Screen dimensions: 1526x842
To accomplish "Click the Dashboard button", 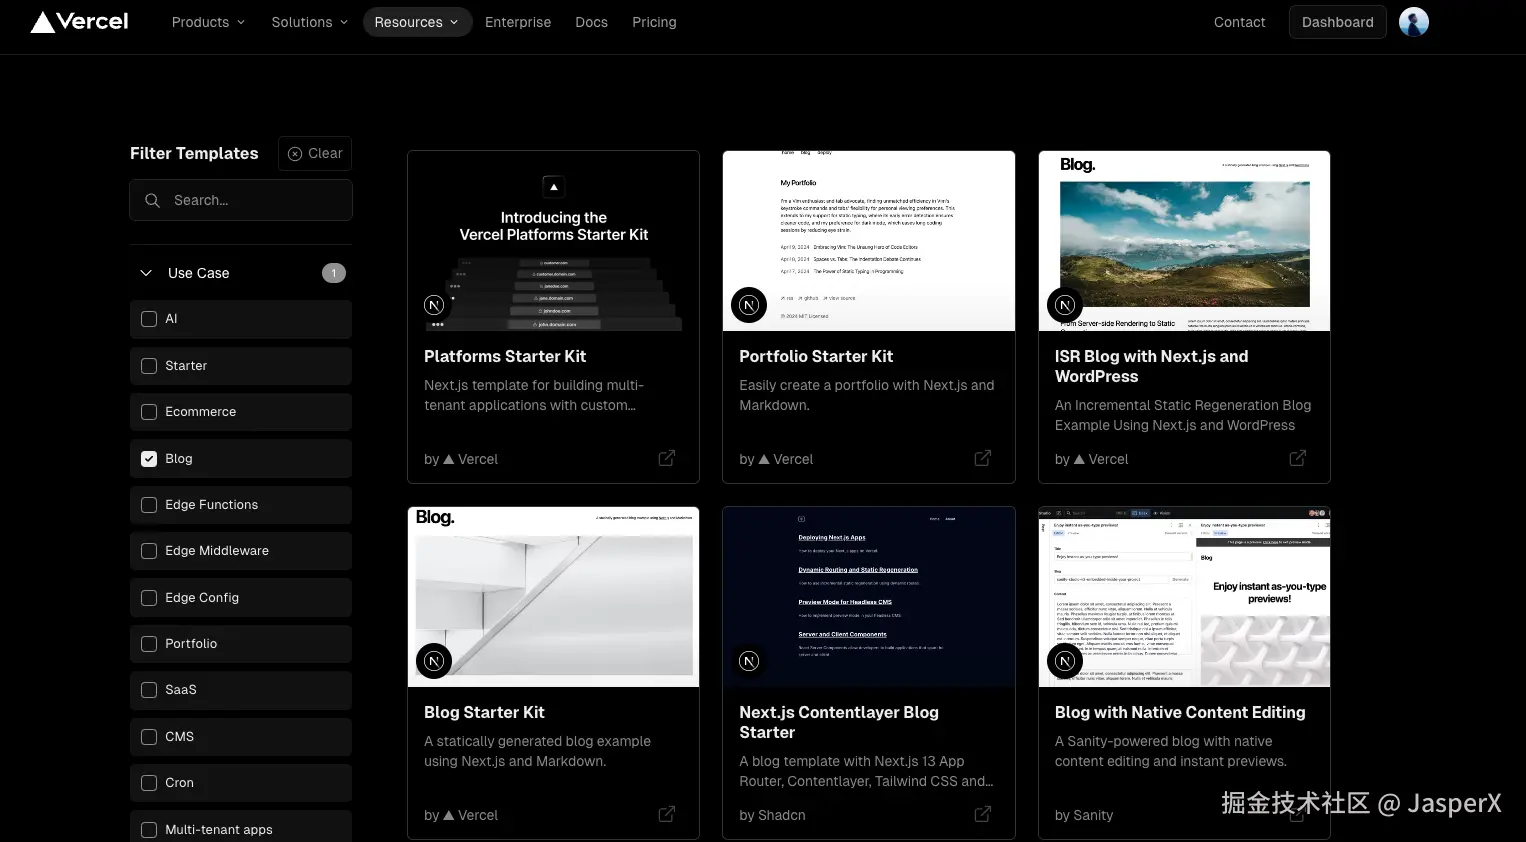I will coord(1337,22).
